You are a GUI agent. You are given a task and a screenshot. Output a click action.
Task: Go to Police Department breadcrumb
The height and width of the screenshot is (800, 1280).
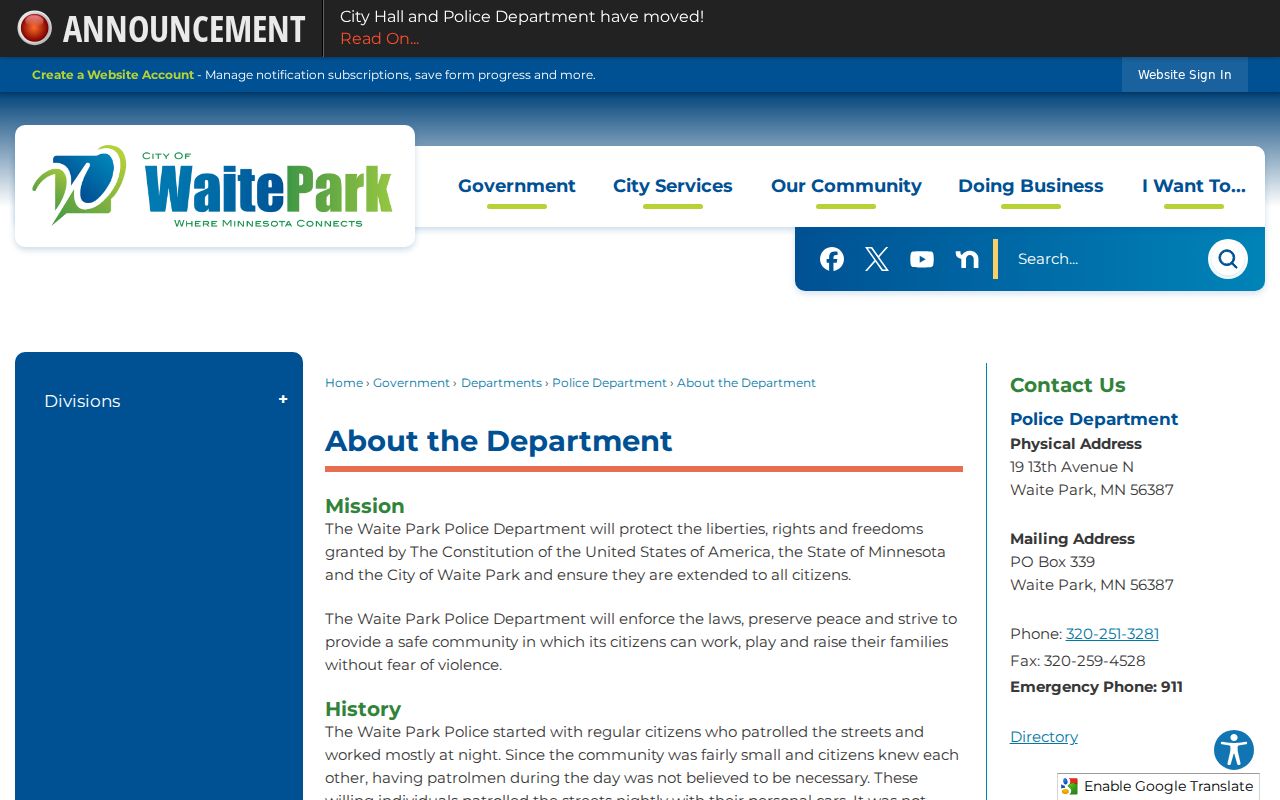tap(609, 383)
